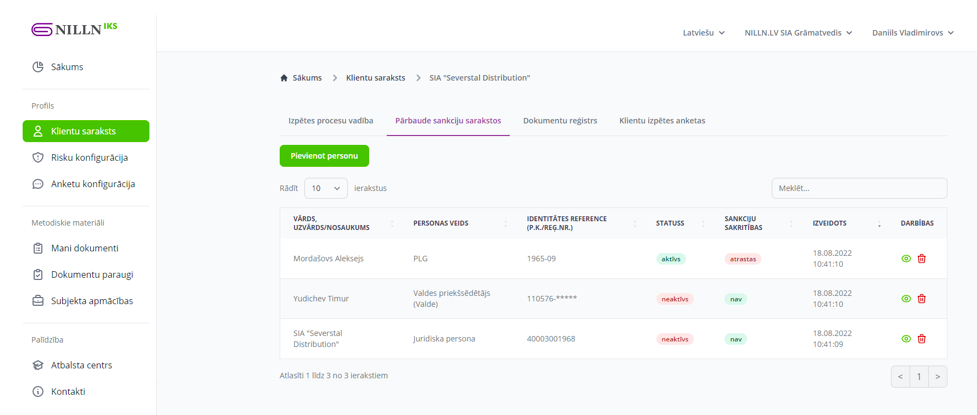Image resolution: width=977 pixels, height=415 pixels.
Task: Go to Mani dokumenti
Action: [84, 248]
